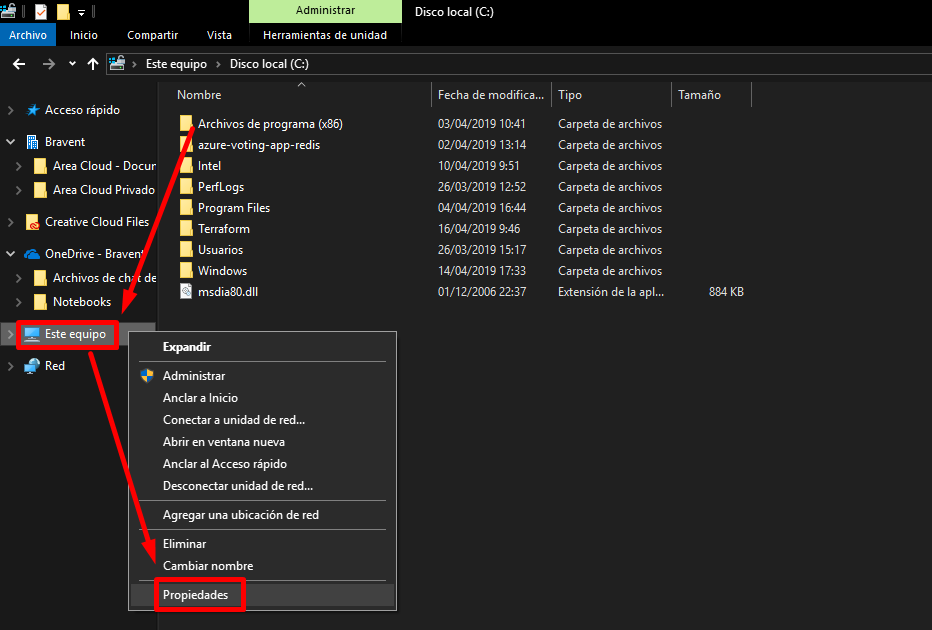Open the Herramientas de unidad tab
The height and width of the screenshot is (630, 932).
[x=325, y=35]
